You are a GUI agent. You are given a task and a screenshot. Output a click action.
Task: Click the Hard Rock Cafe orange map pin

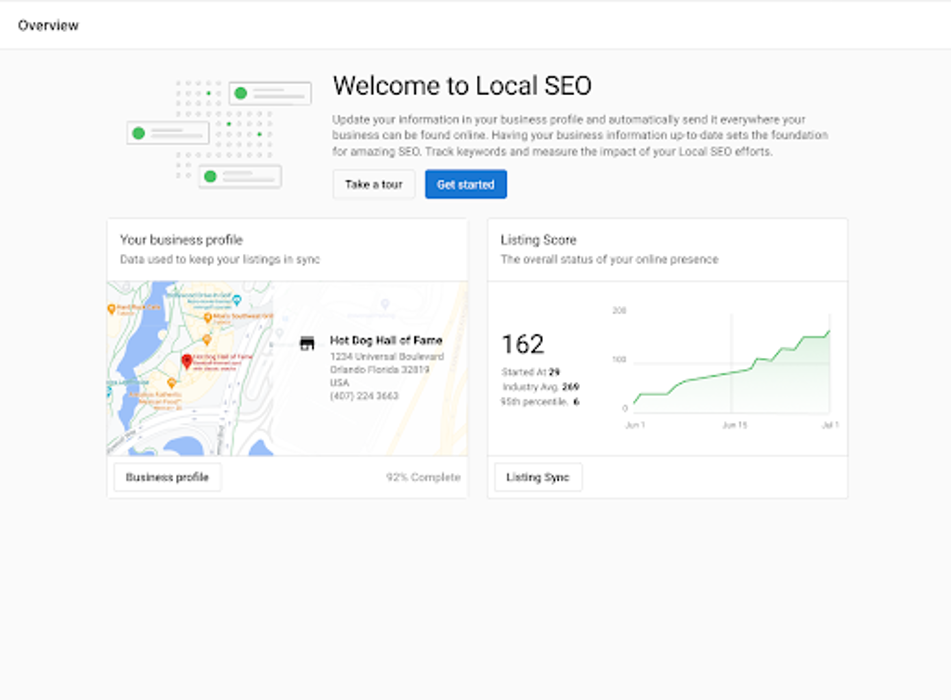point(112,308)
